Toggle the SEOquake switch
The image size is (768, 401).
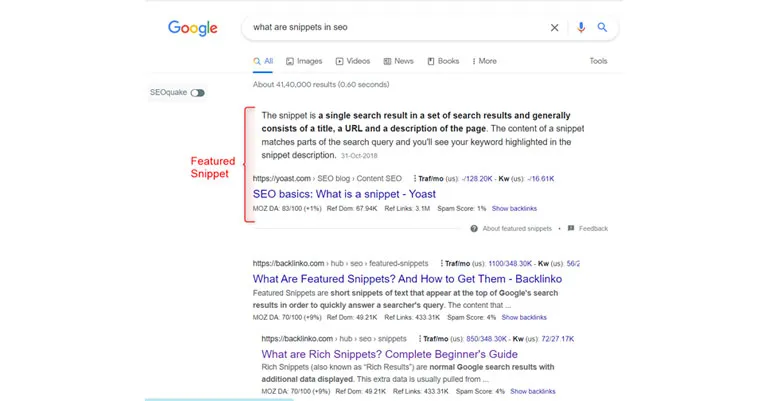[x=197, y=93]
